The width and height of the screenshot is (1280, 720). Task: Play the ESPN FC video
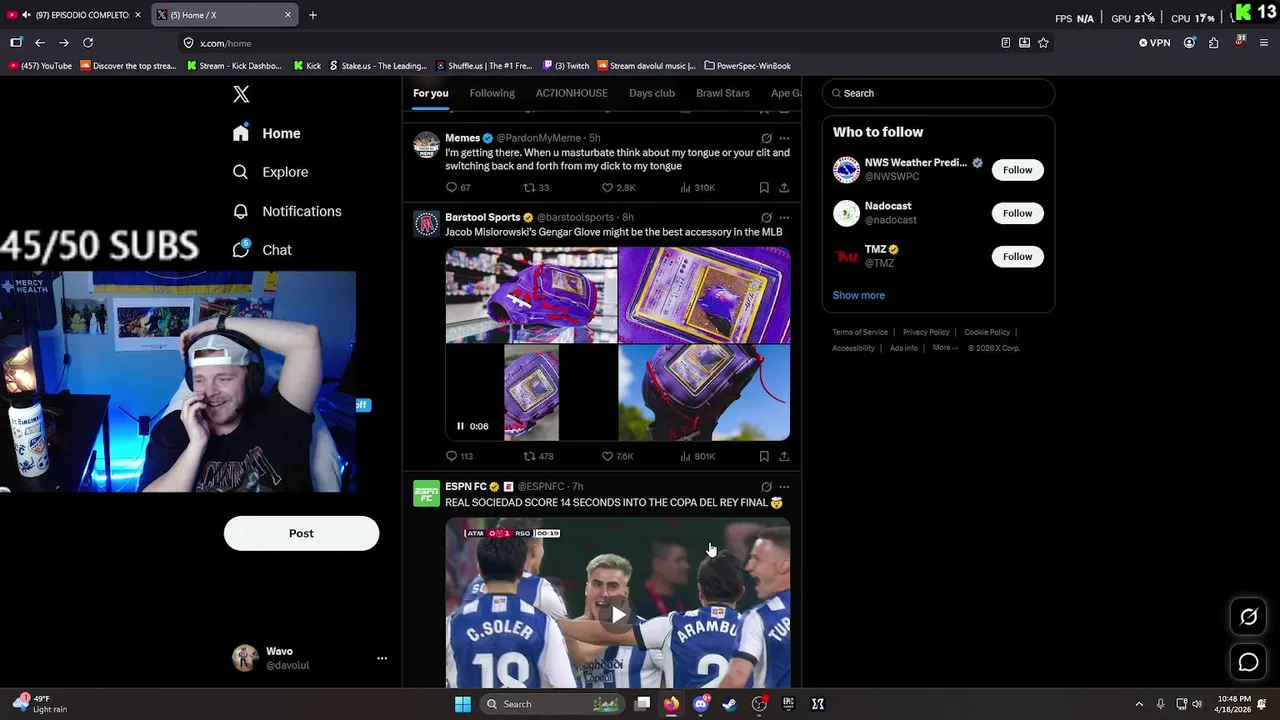(618, 615)
